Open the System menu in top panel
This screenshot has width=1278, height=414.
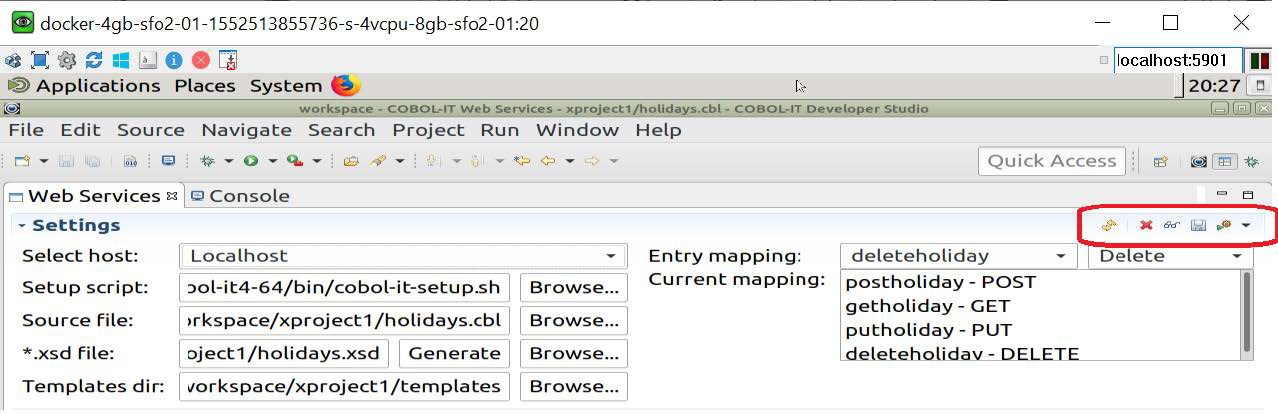click(285, 86)
